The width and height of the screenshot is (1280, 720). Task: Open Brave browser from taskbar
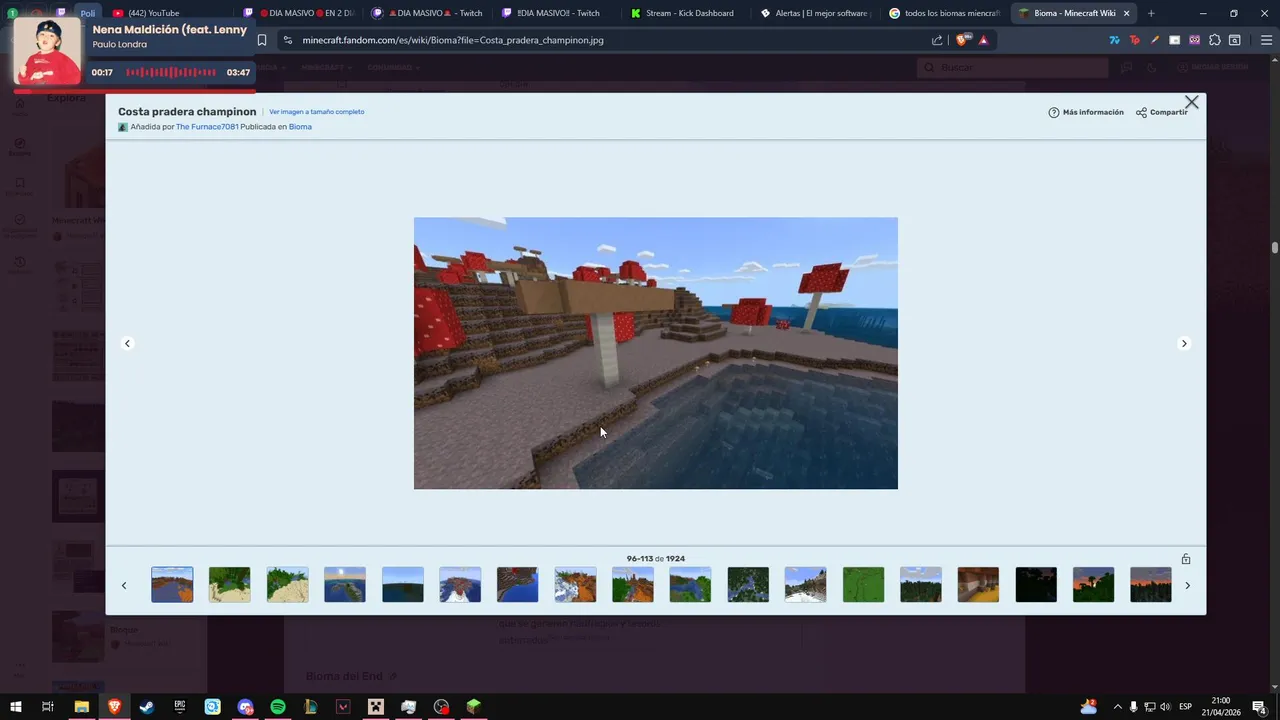click(x=114, y=707)
